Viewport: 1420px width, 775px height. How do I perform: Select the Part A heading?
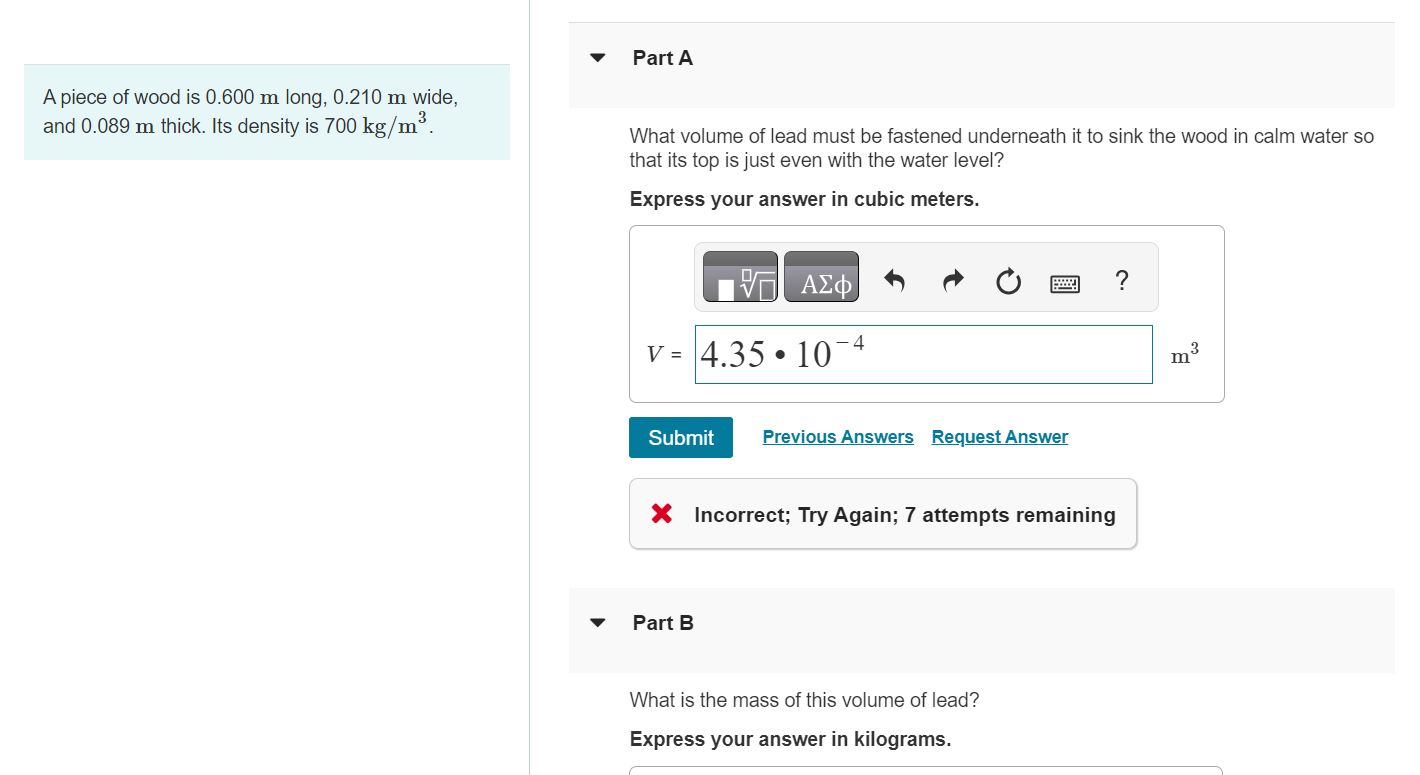point(662,57)
